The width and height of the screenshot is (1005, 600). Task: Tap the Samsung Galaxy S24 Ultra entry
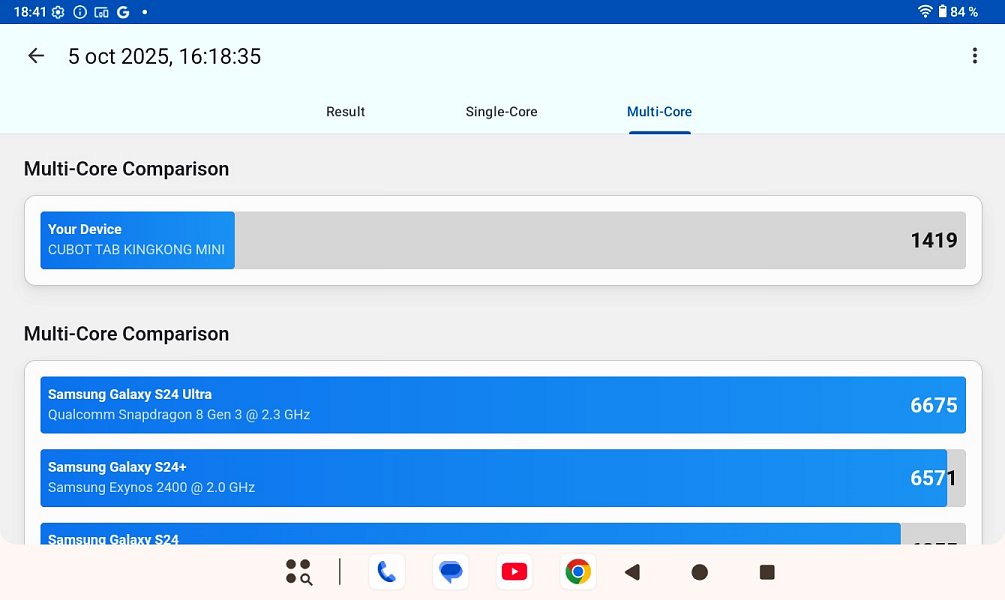[502, 405]
